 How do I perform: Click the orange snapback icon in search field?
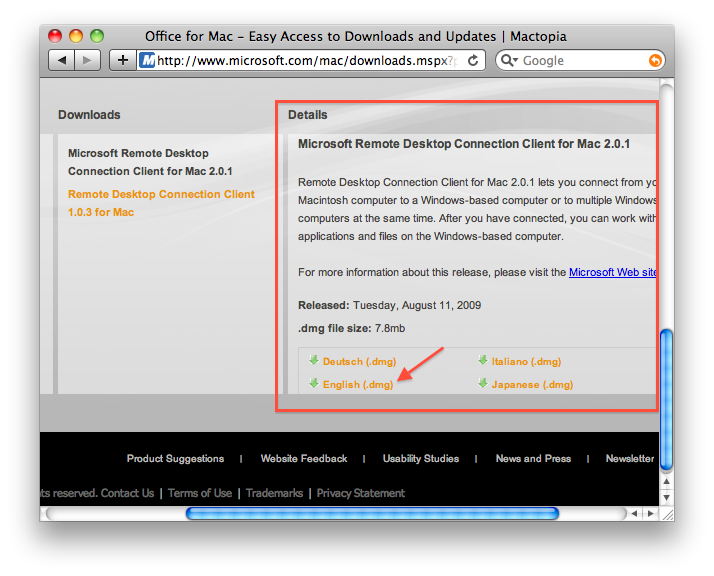click(655, 60)
